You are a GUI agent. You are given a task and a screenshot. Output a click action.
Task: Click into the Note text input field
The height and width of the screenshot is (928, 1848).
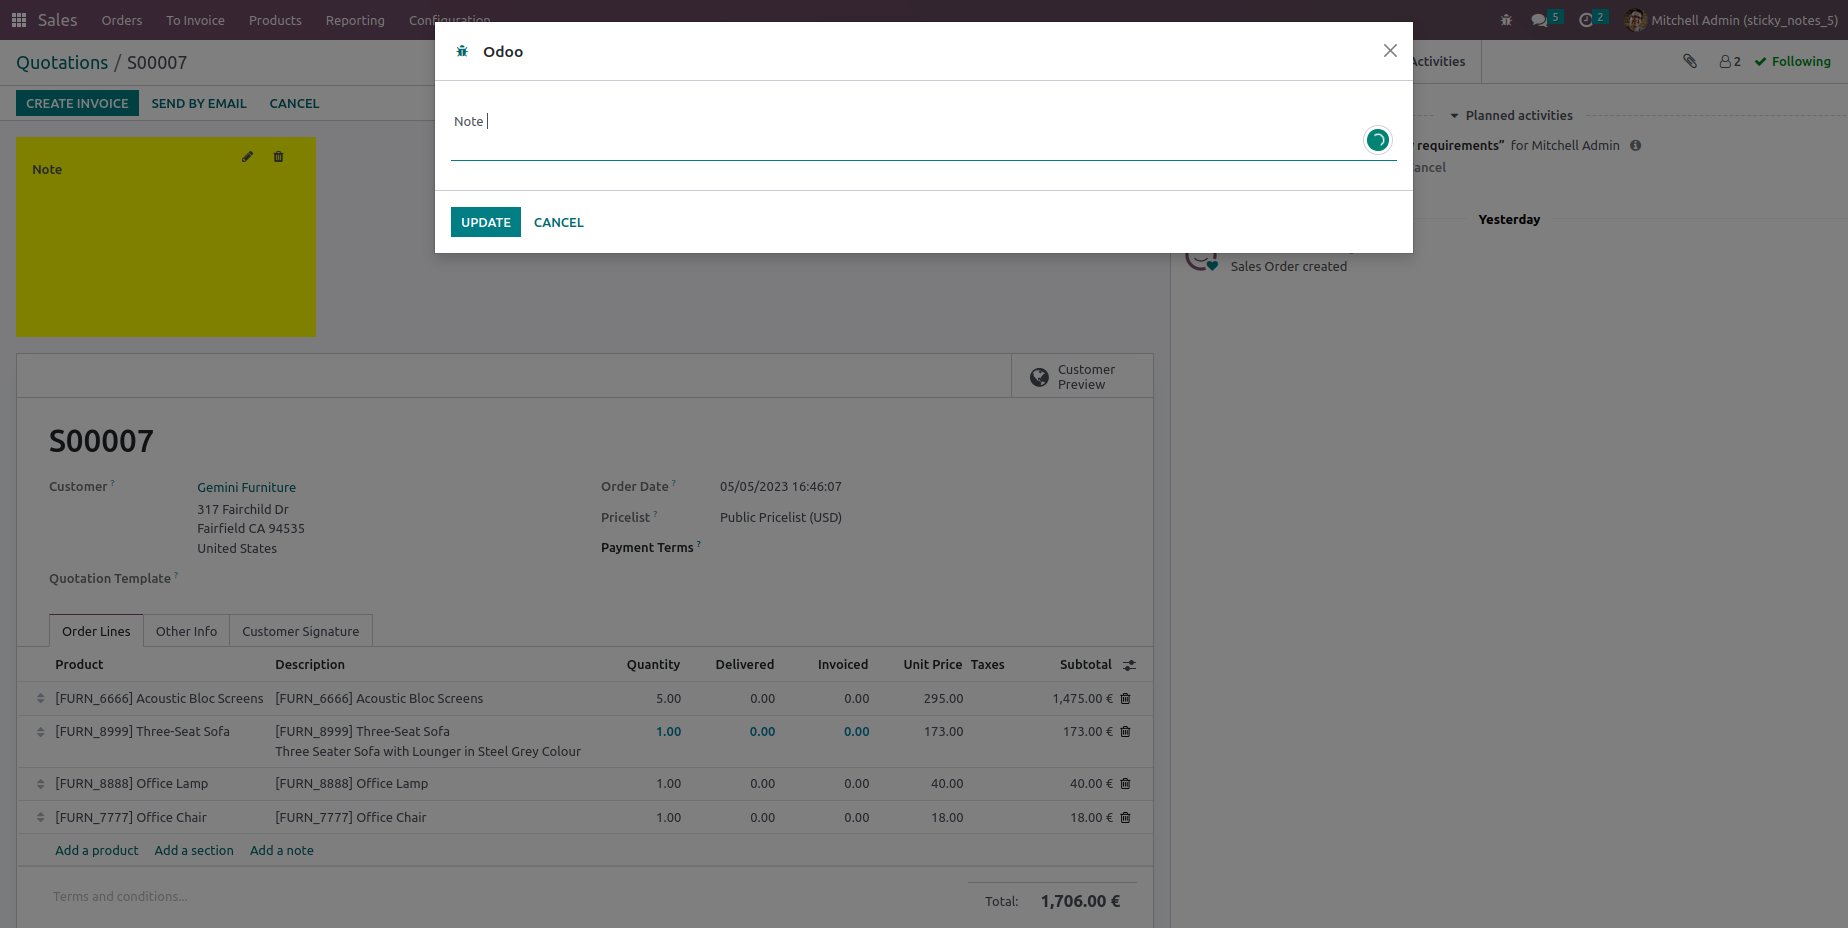tap(900, 122)
